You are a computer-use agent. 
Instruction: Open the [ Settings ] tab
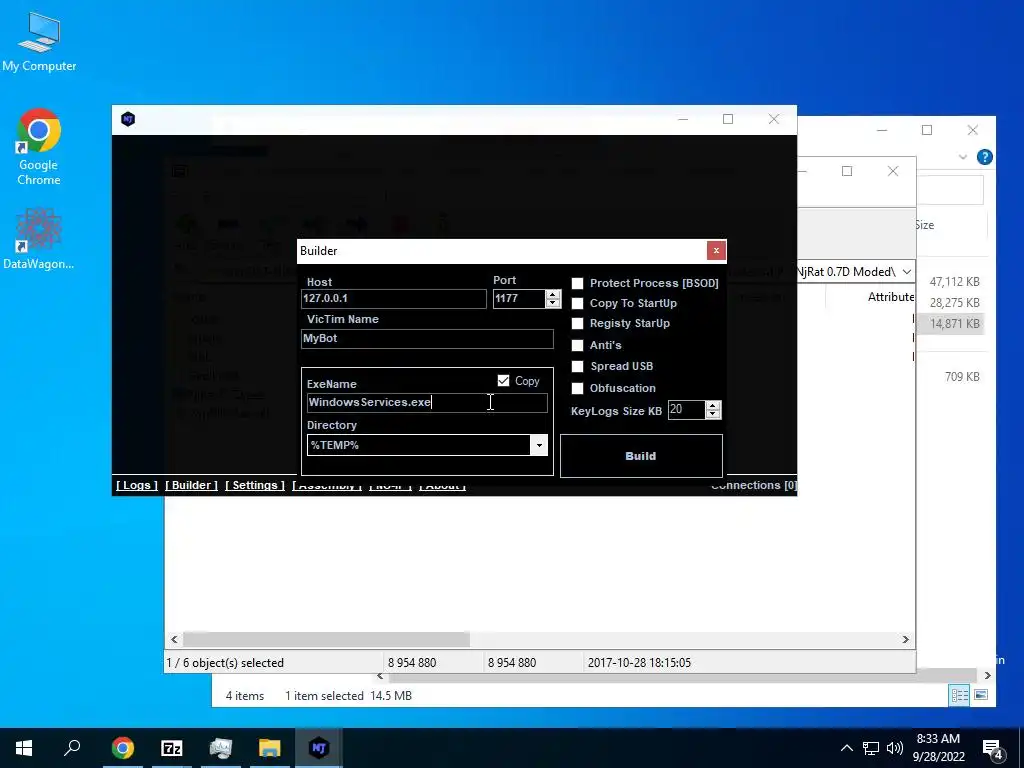point(255,485)
